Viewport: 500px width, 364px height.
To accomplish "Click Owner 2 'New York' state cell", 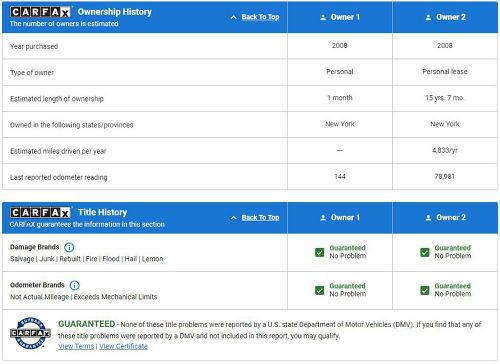I will coord(445,124).
